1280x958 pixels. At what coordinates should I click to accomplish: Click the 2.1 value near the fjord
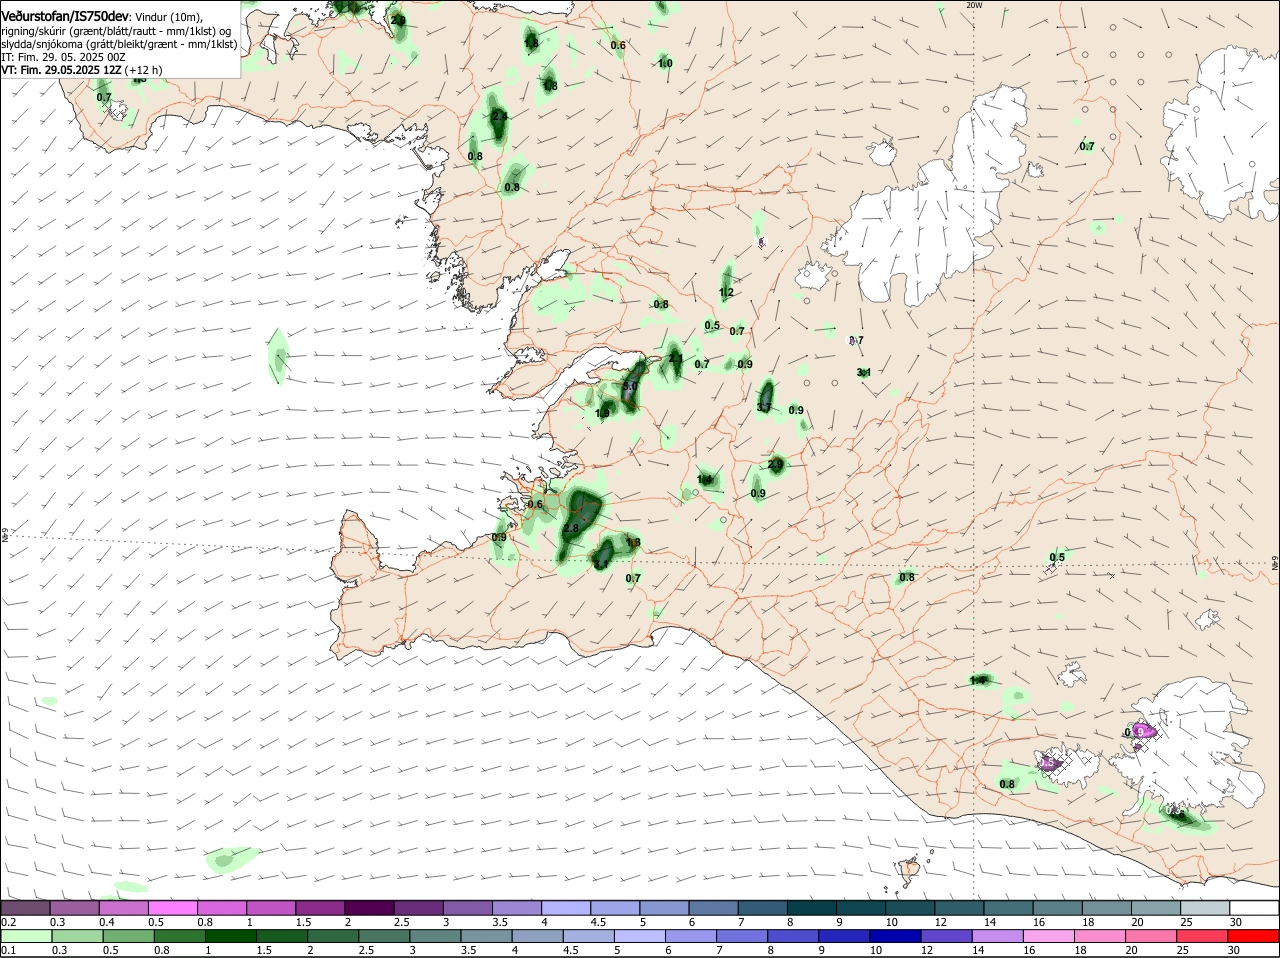[x=676, y=358]
